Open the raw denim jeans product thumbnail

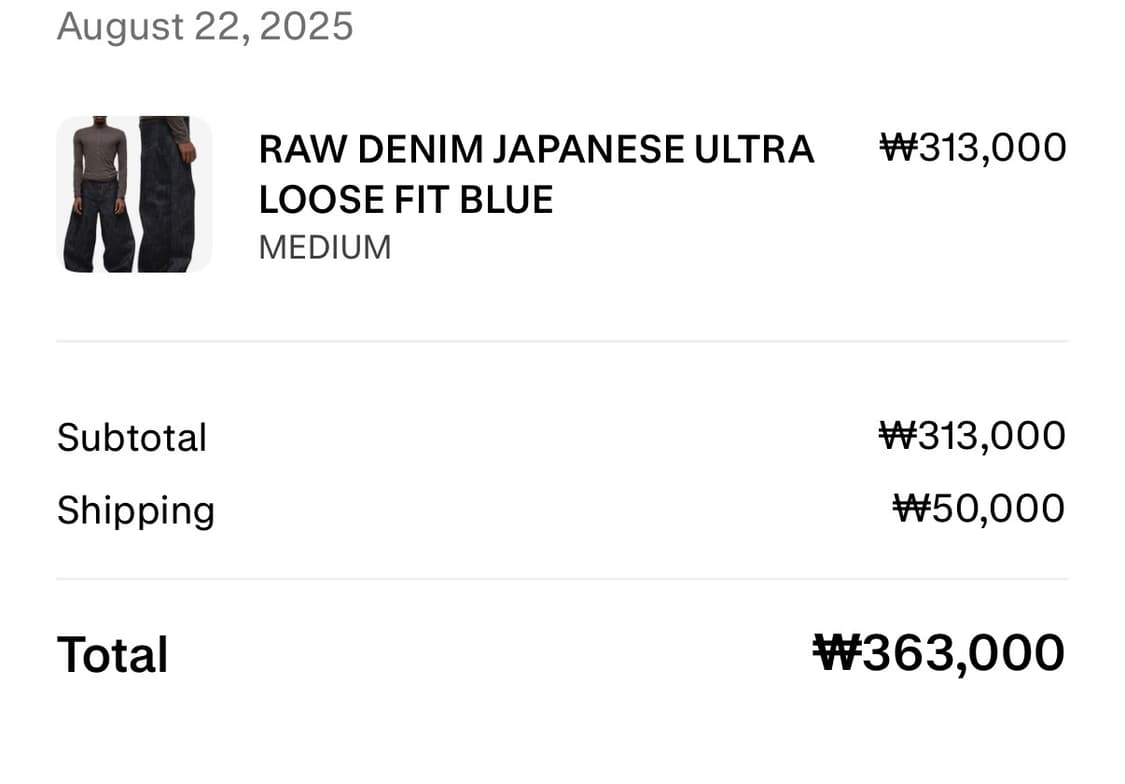(x=134, y=194)
